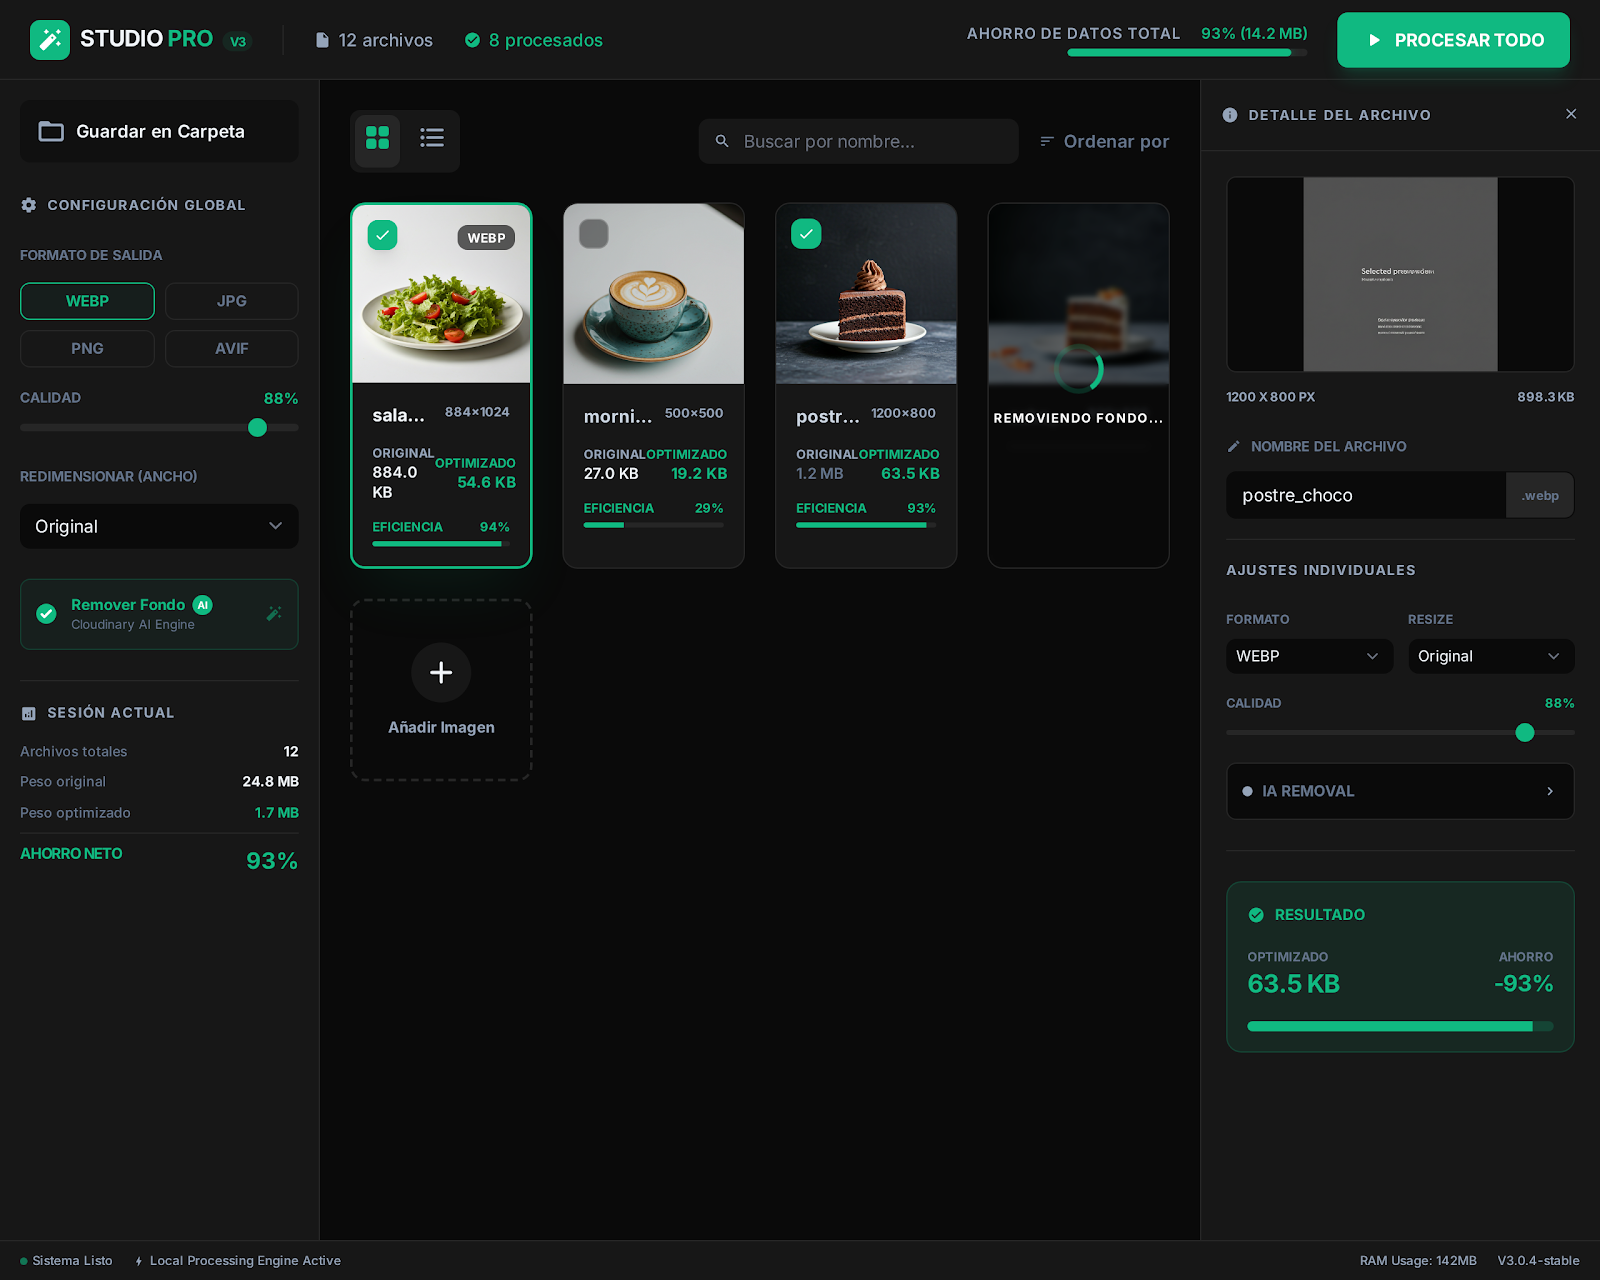Click the global Calidad slider handle
The width and height of the screenshot is (1600, 1280).
(x=257, y=428)
